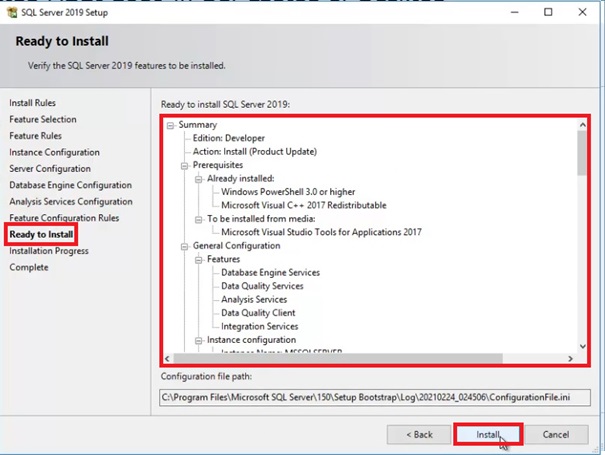The image size is (605, 455).
Task: Select the Already installed: label
Action: 241,179
